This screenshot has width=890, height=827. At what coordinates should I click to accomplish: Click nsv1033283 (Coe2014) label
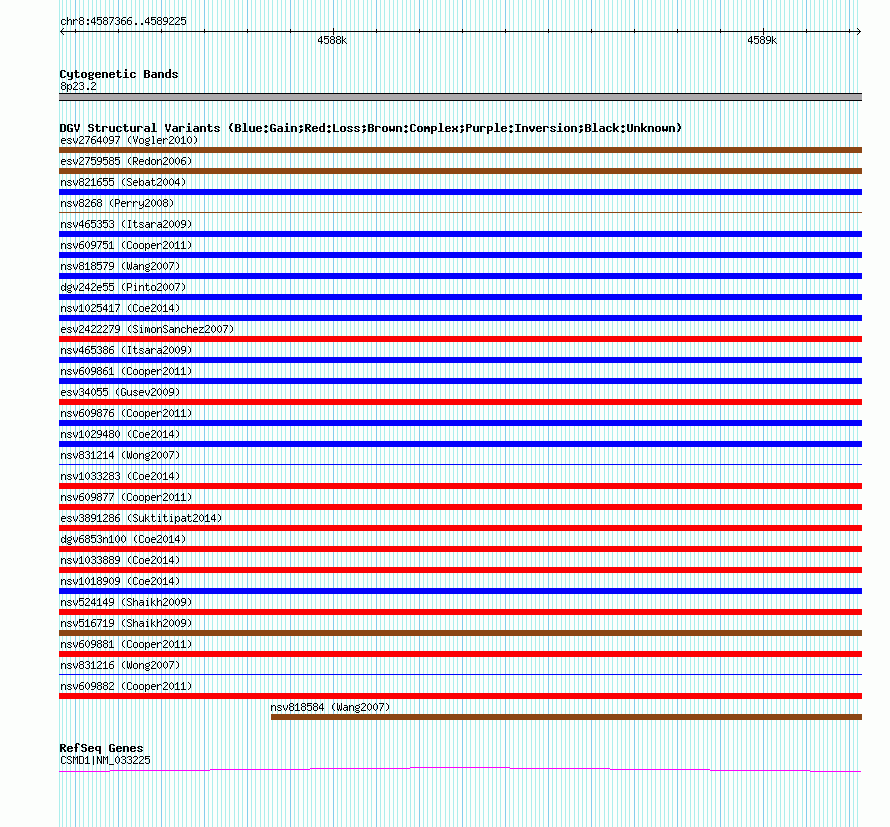pos(120,476)
